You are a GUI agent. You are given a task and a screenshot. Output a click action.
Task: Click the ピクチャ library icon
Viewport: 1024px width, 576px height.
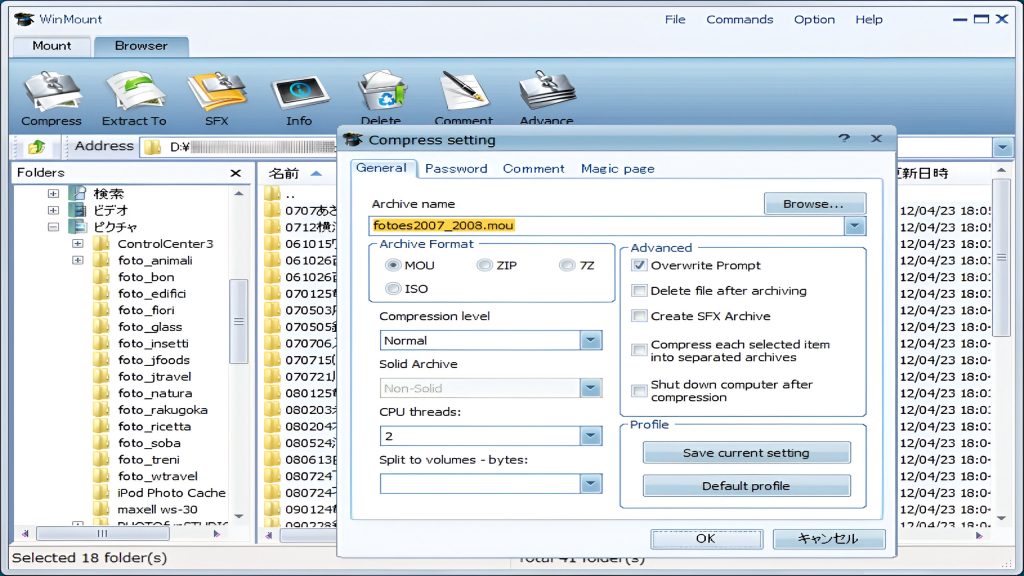pos(78,227)
